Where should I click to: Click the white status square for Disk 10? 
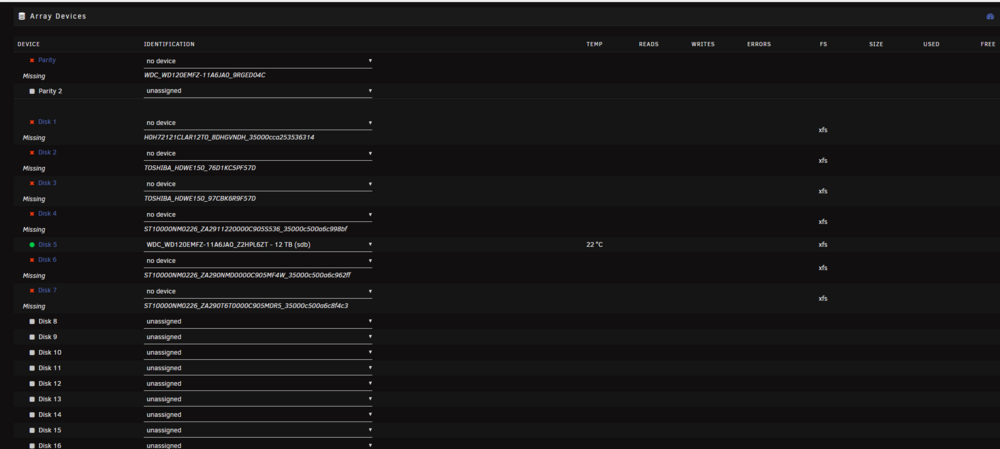coord(32,353)
